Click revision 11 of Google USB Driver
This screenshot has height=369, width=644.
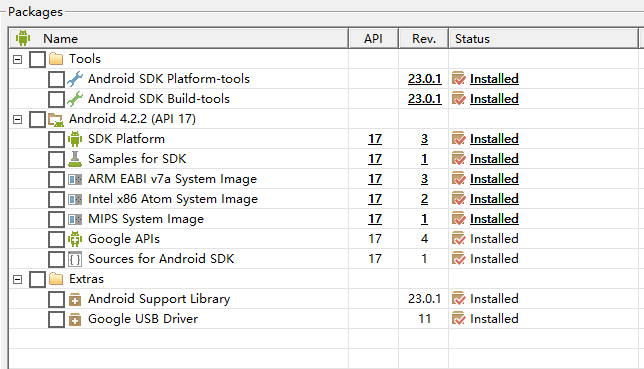coord(424,319)
